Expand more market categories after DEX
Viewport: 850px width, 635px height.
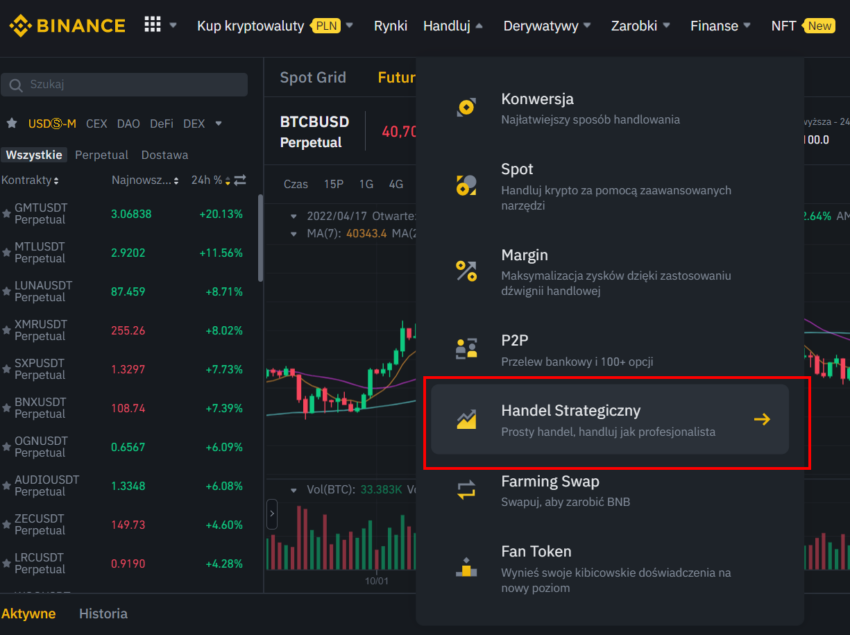218,124
